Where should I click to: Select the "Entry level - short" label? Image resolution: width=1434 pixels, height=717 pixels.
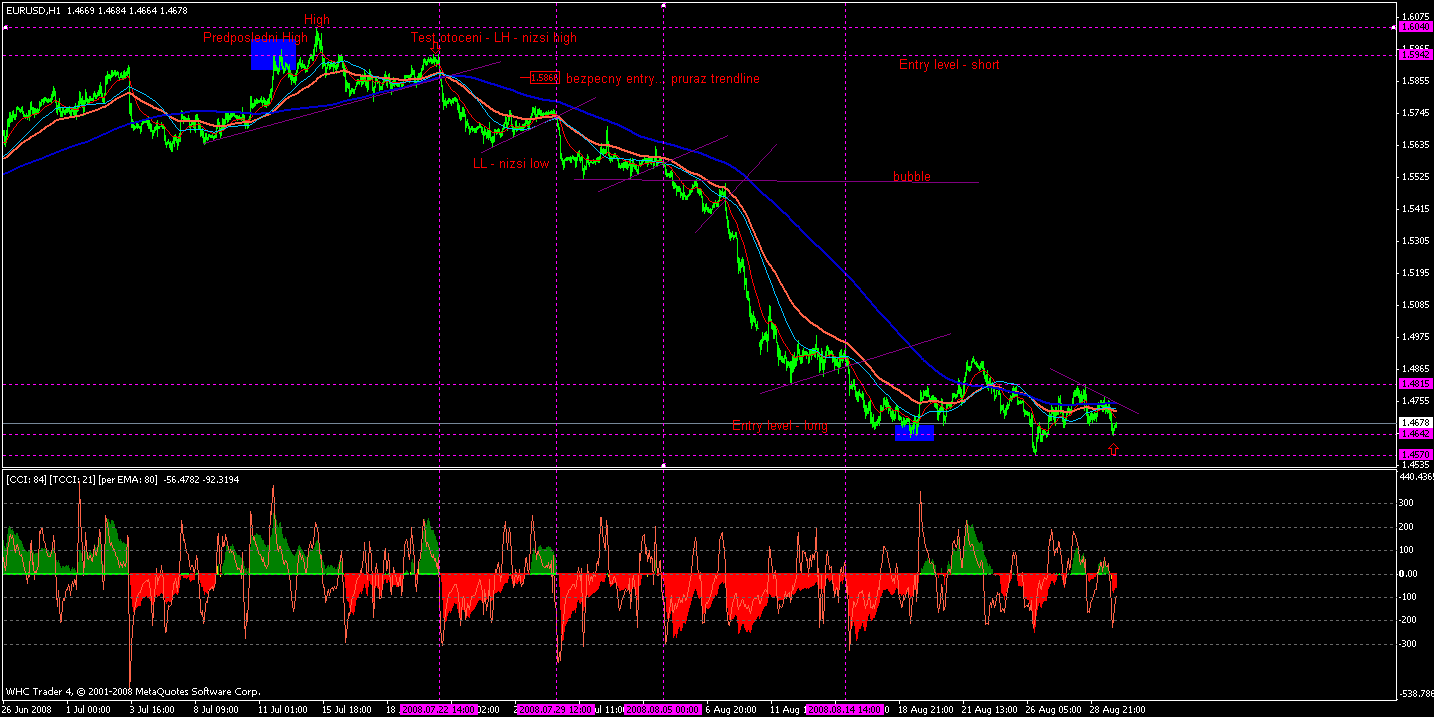[949, 65]
